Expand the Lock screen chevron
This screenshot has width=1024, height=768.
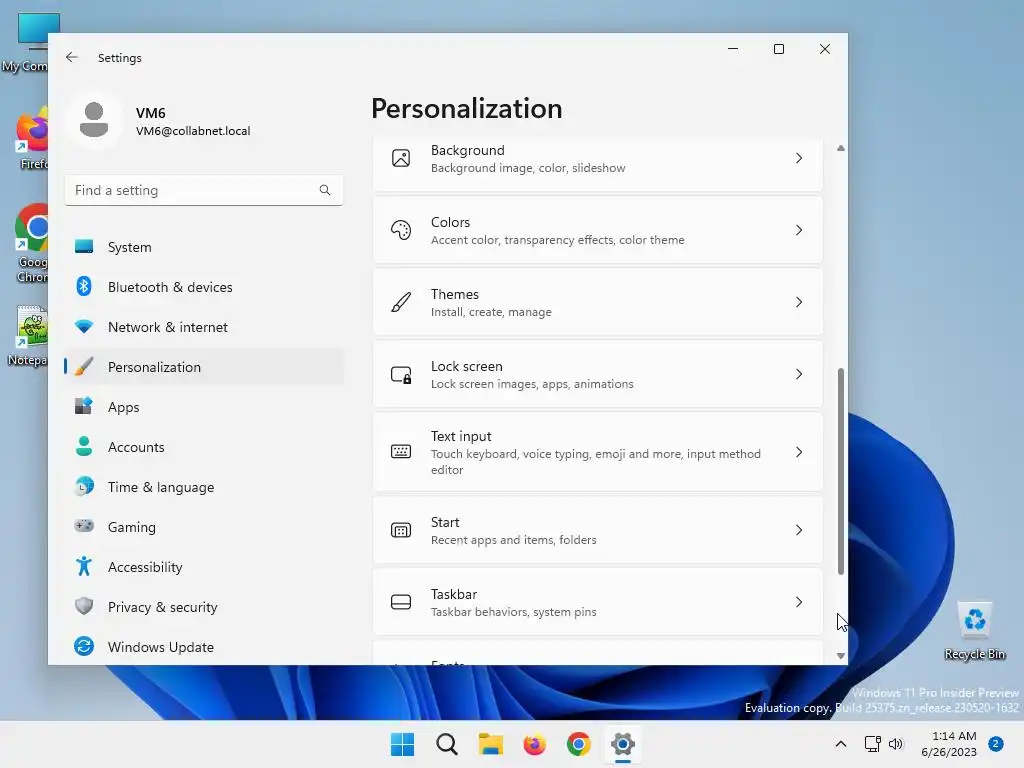coord(799,374)
